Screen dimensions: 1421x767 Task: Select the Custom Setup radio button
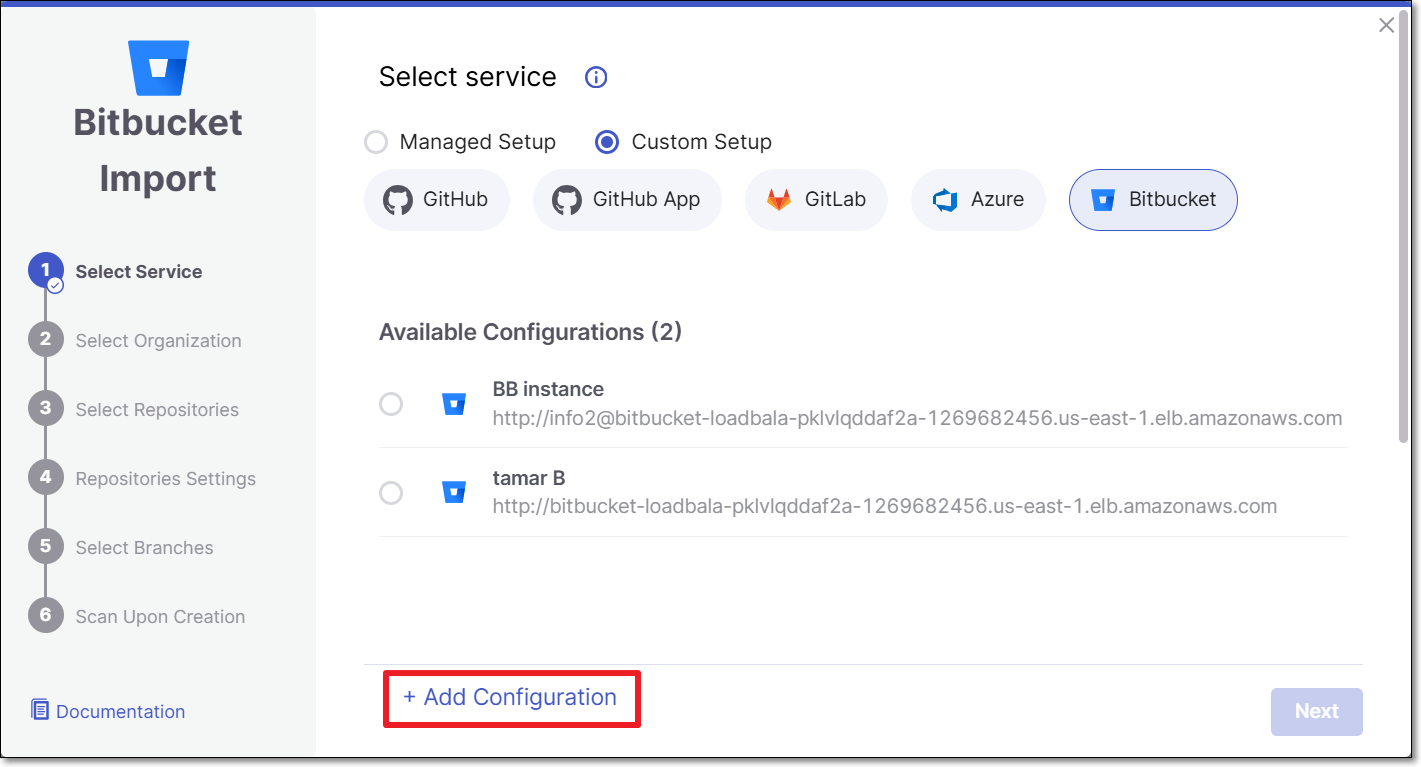(x=606, y=142)
